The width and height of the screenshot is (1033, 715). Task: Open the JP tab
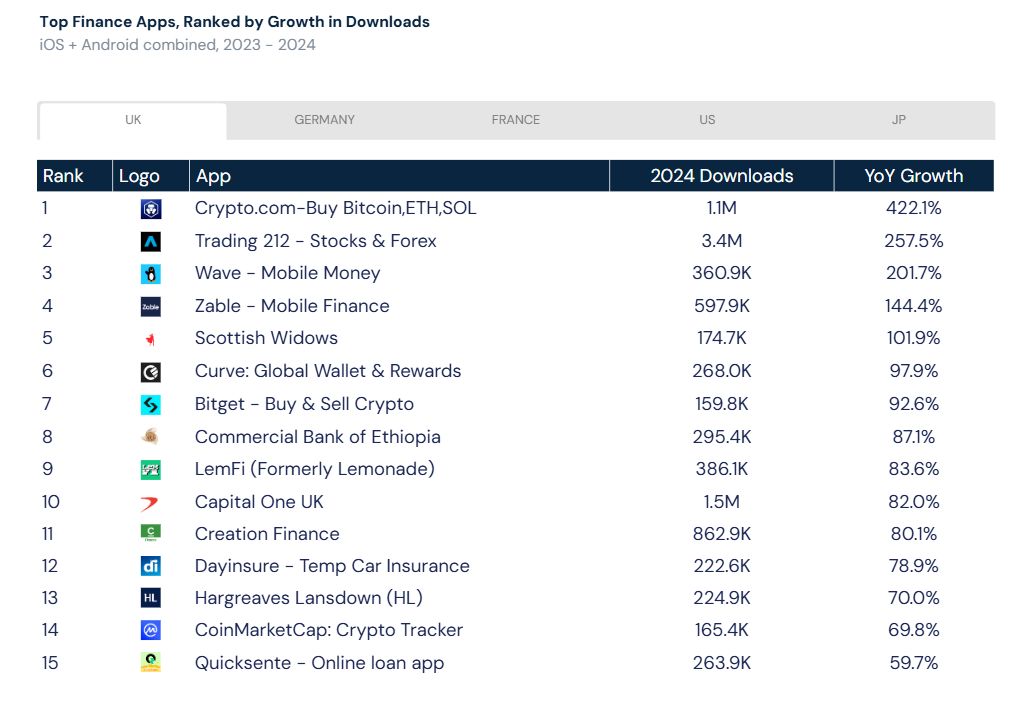pyautogui.click(x=899, y=120)
